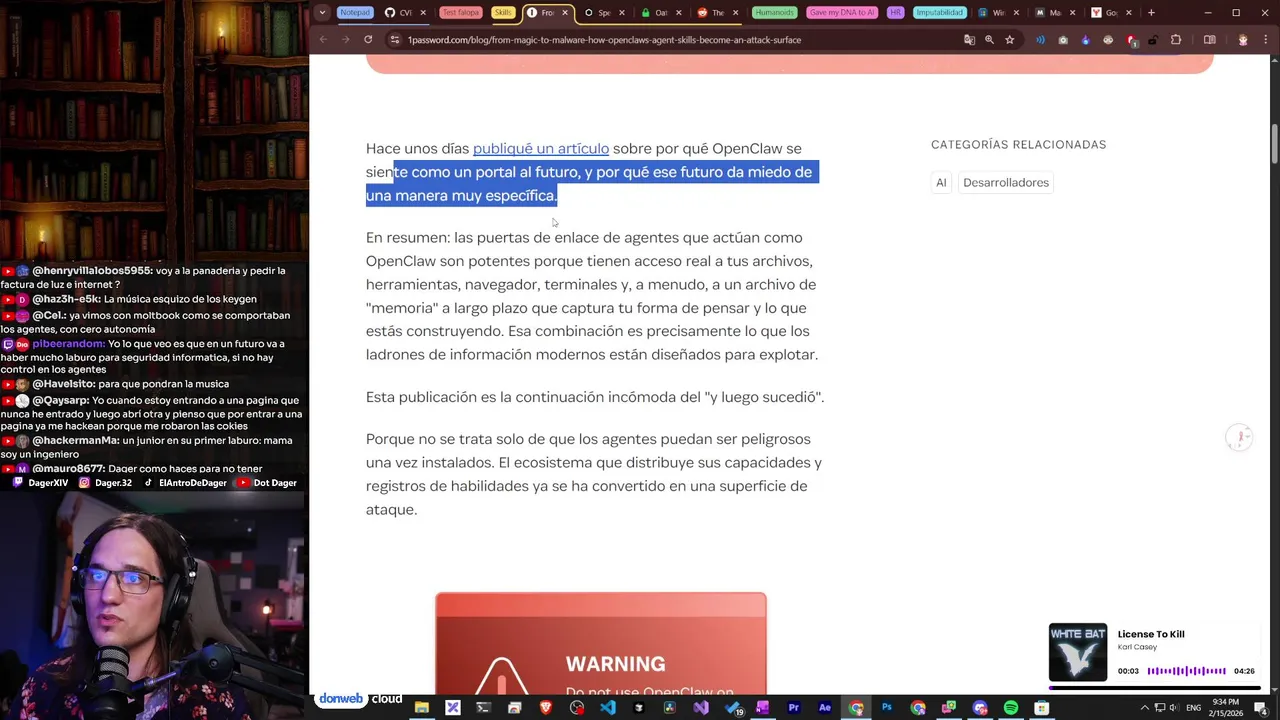This screenshot has width=1280, height=720.
Task: Click the active Chrome taskbar icon
Action: click(856, 708)
